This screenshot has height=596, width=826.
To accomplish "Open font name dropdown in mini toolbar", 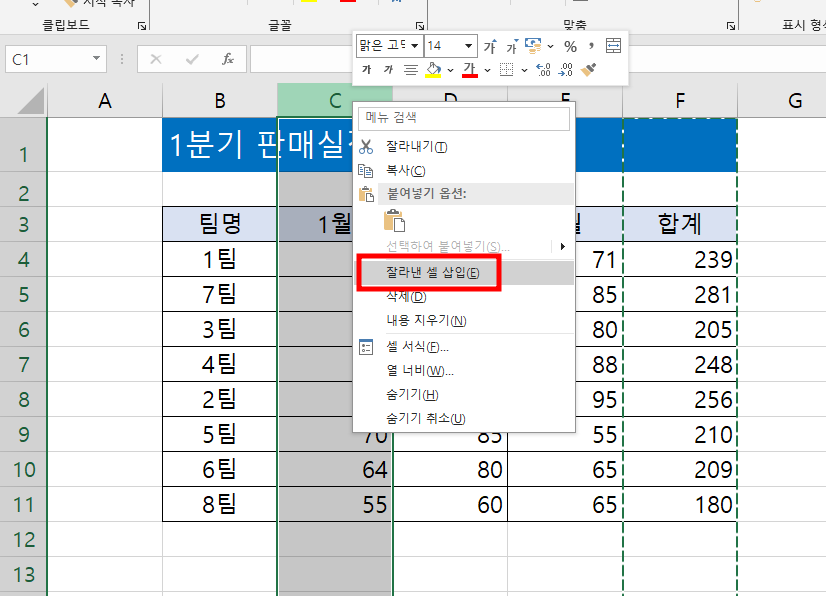I will point(415,46).
